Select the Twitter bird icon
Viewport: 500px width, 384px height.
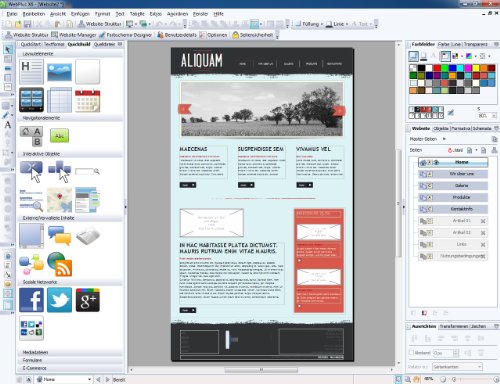click(59, 300)
